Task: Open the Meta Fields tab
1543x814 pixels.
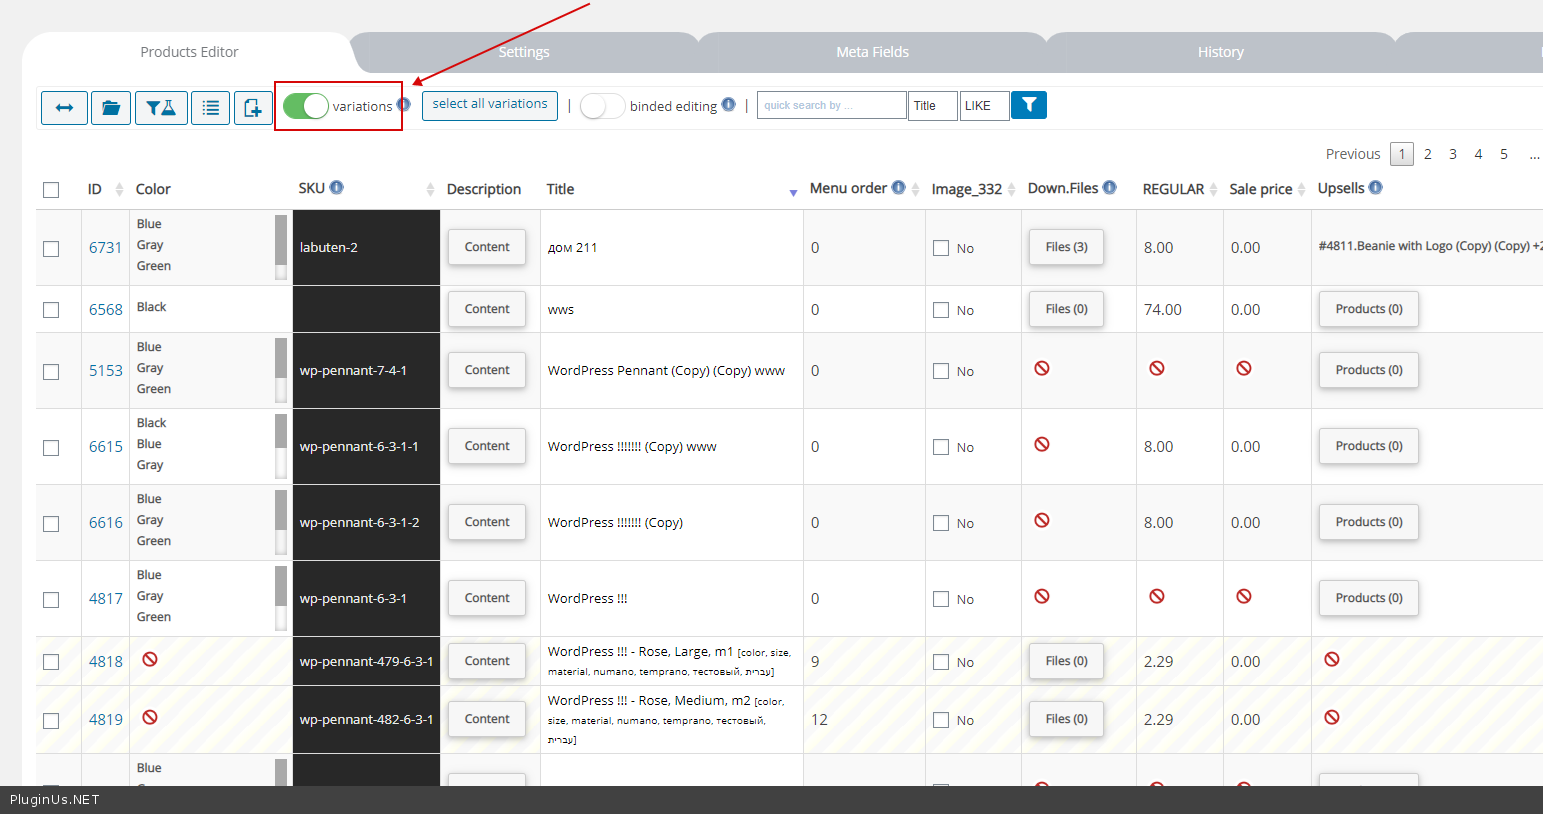Action: pyautogui.click(x=872, y=52)
